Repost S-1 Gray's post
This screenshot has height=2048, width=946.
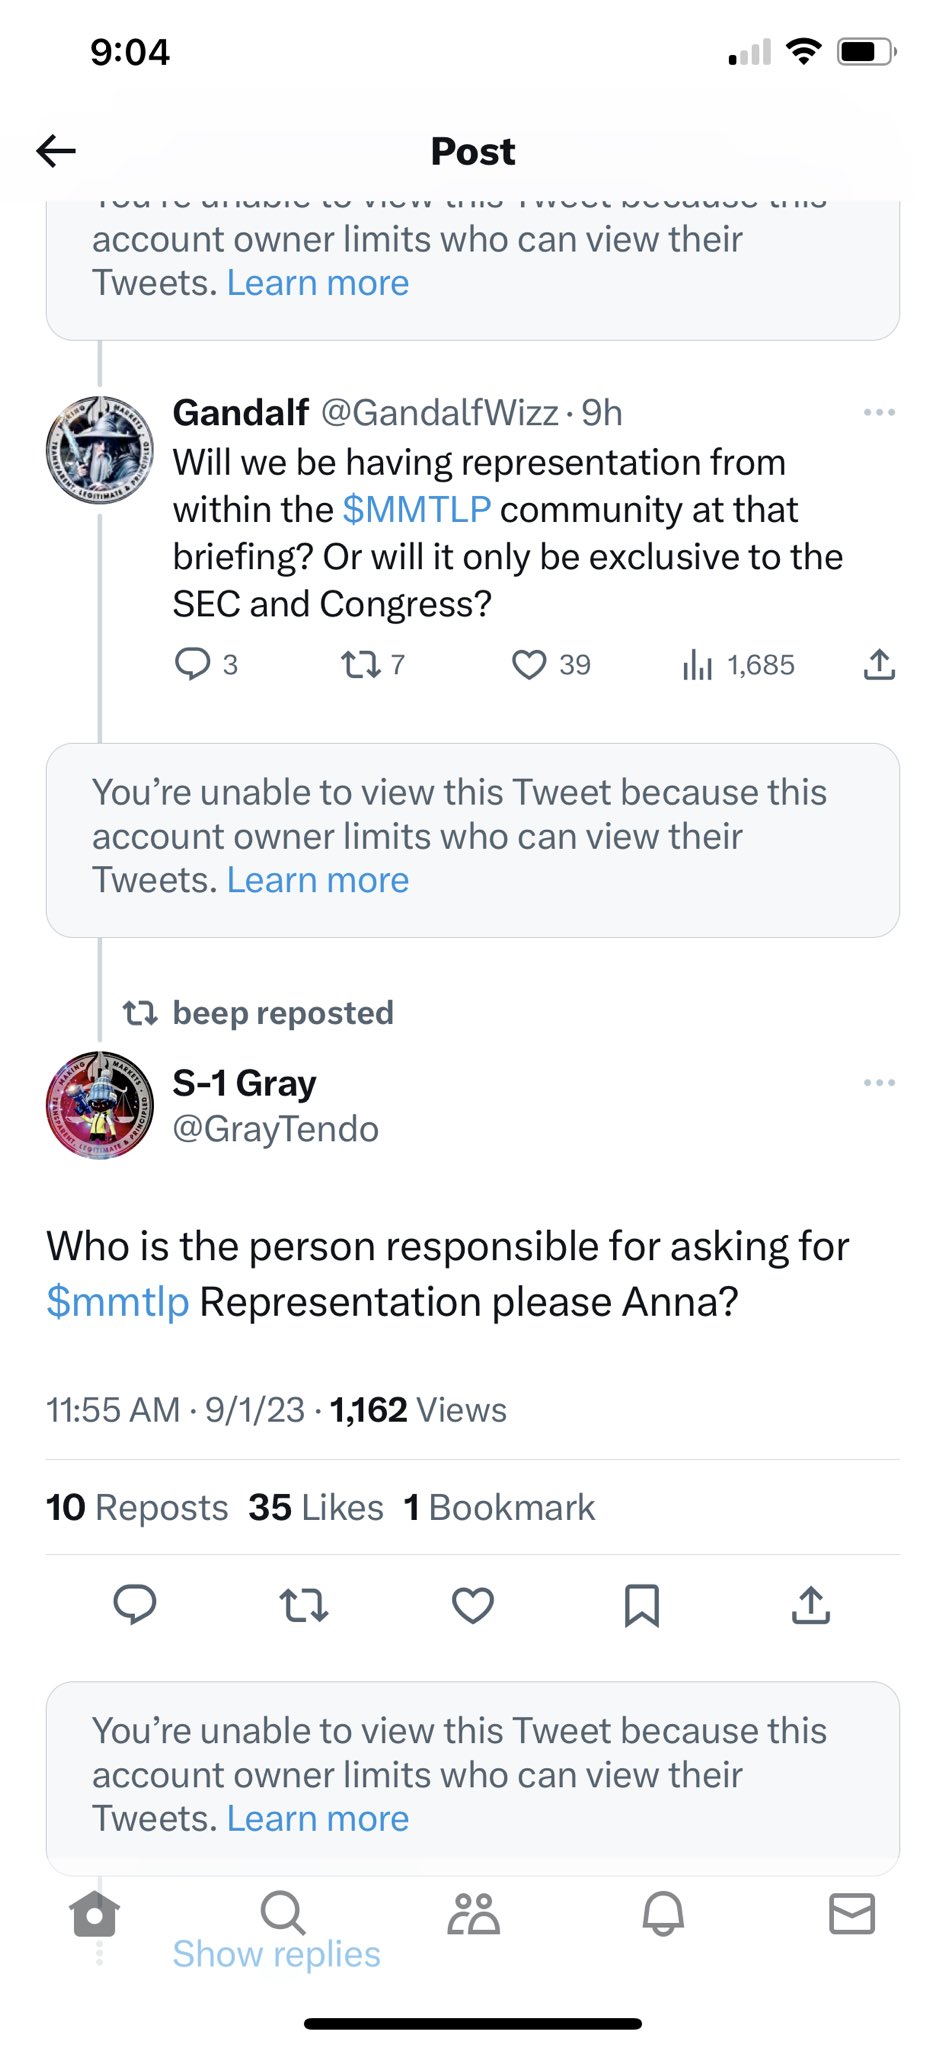point(304,1605)
